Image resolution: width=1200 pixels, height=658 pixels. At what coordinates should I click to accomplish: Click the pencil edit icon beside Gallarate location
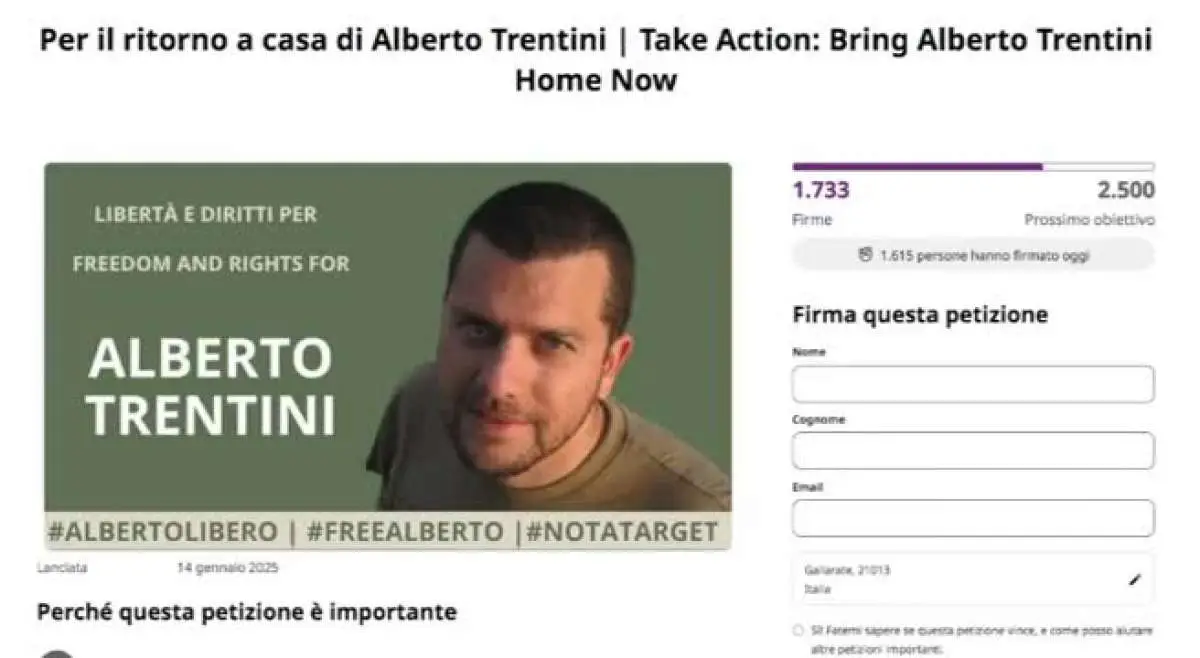1133,579
